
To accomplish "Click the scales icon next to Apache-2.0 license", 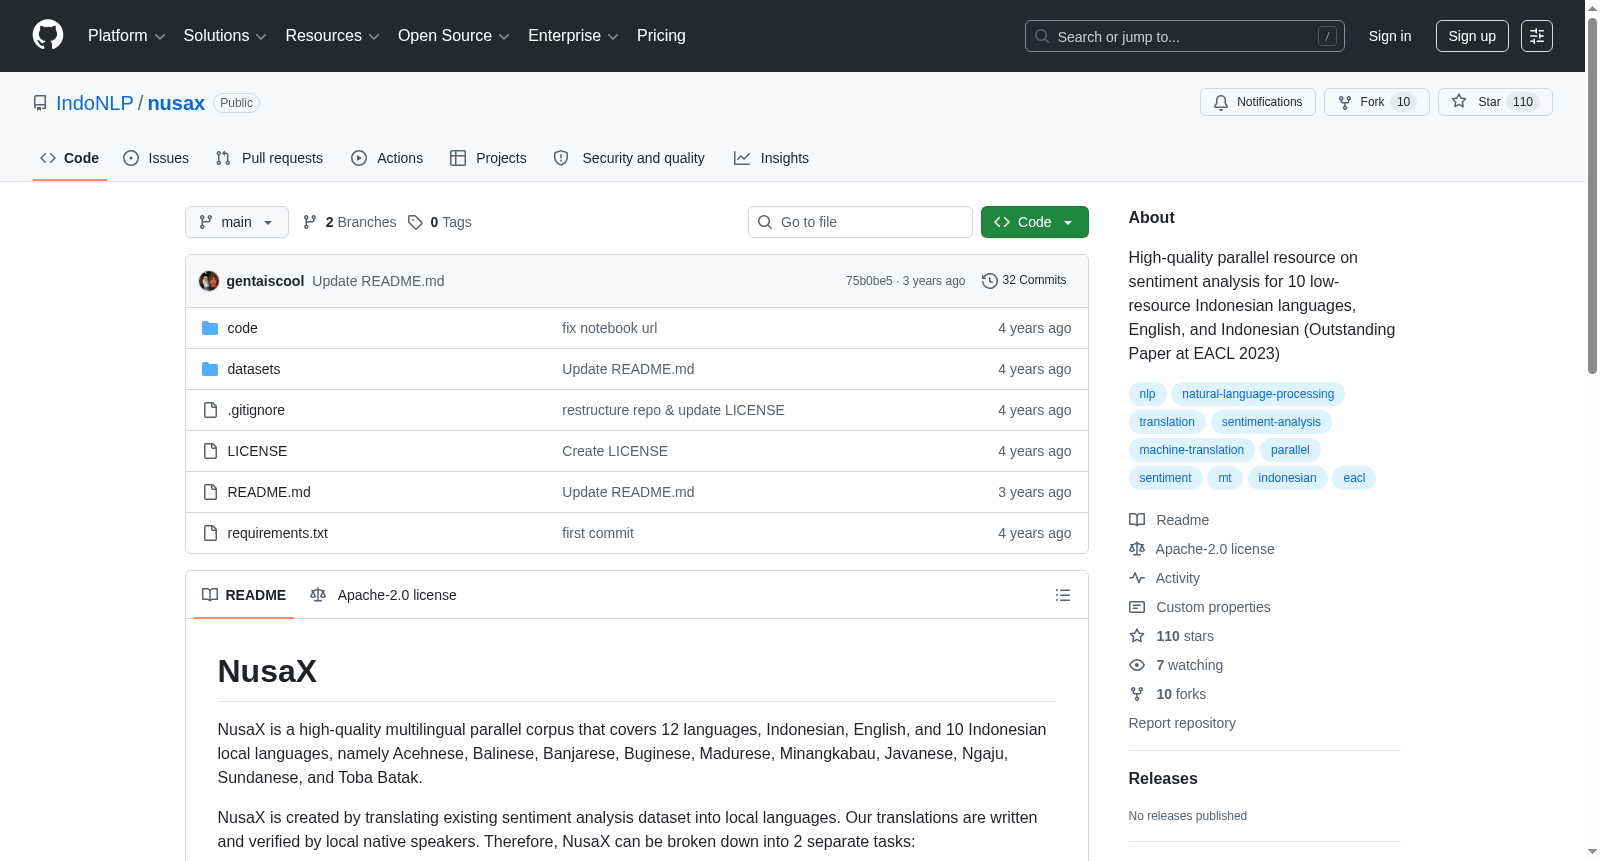I will coord(1137,549).
